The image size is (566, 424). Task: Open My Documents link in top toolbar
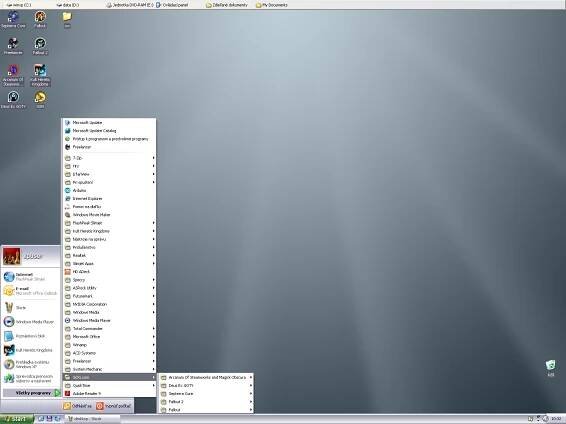point(272,5)
